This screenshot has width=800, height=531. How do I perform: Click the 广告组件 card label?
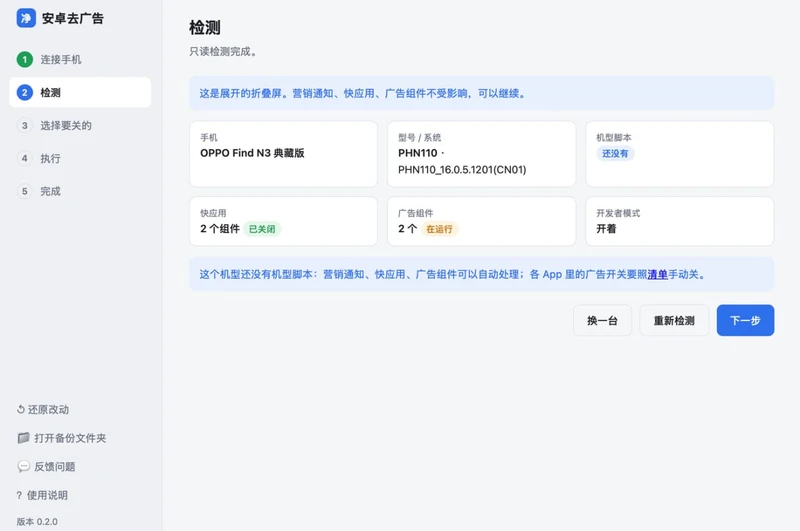click(x=415, y=213)
